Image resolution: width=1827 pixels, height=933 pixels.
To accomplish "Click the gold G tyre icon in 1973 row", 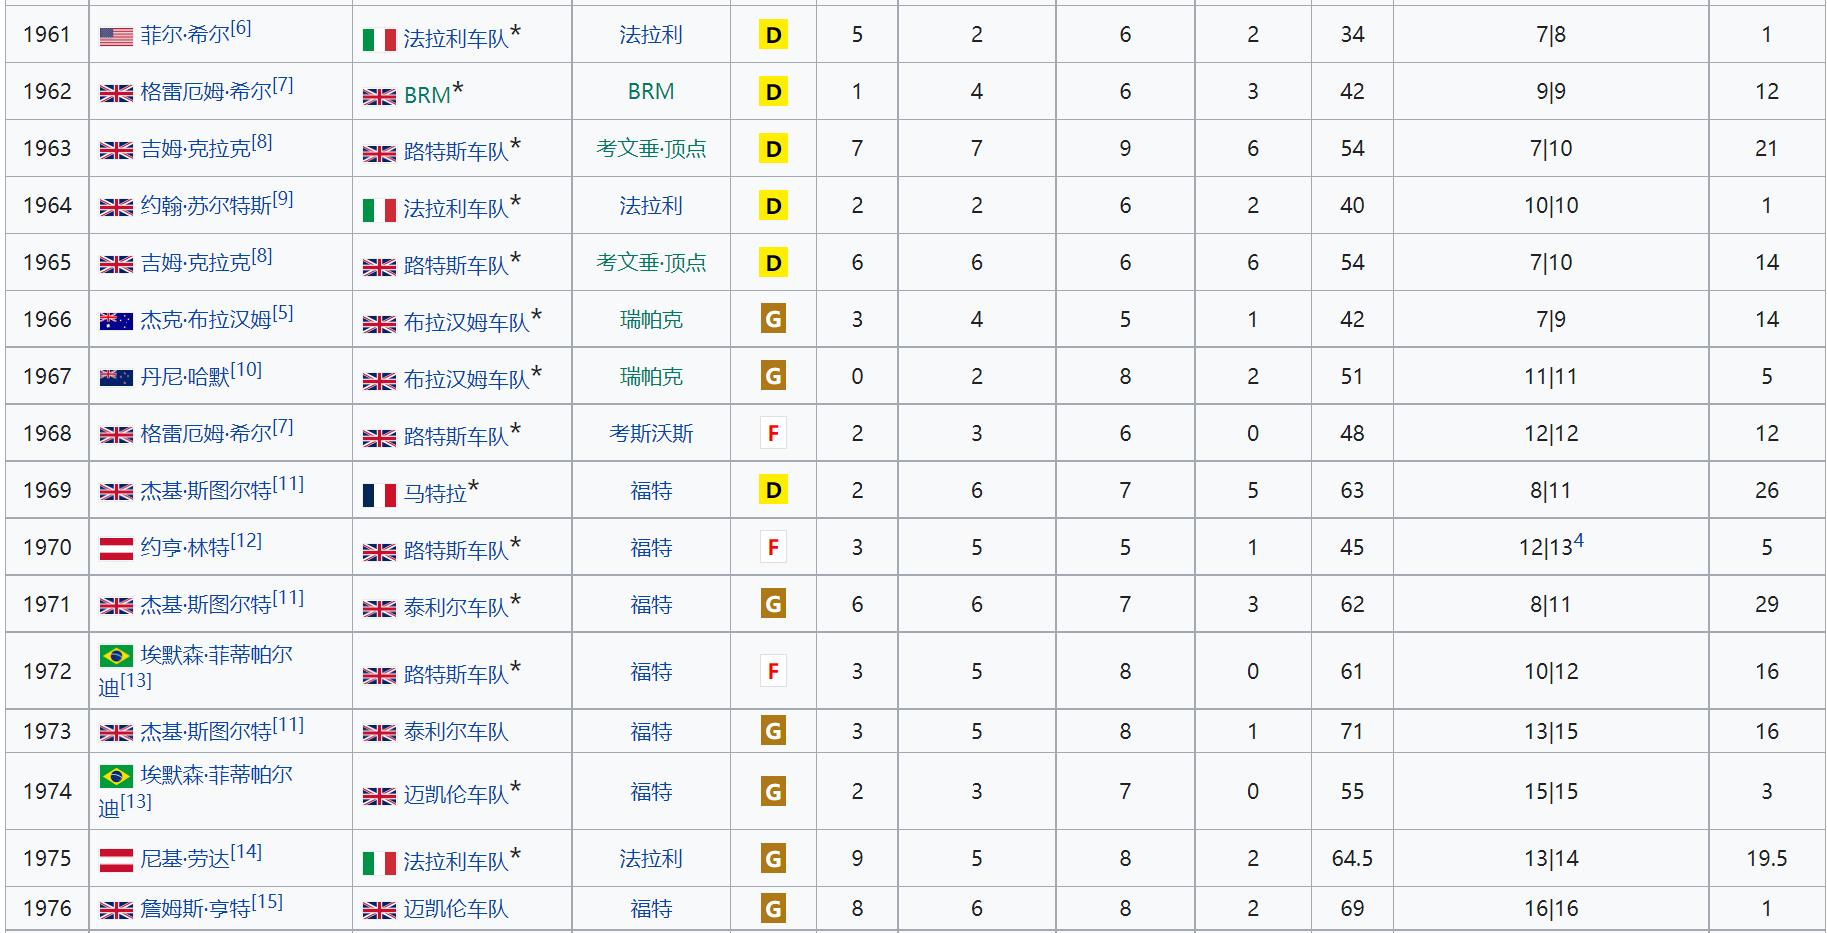I will click(x=773, y=731).
